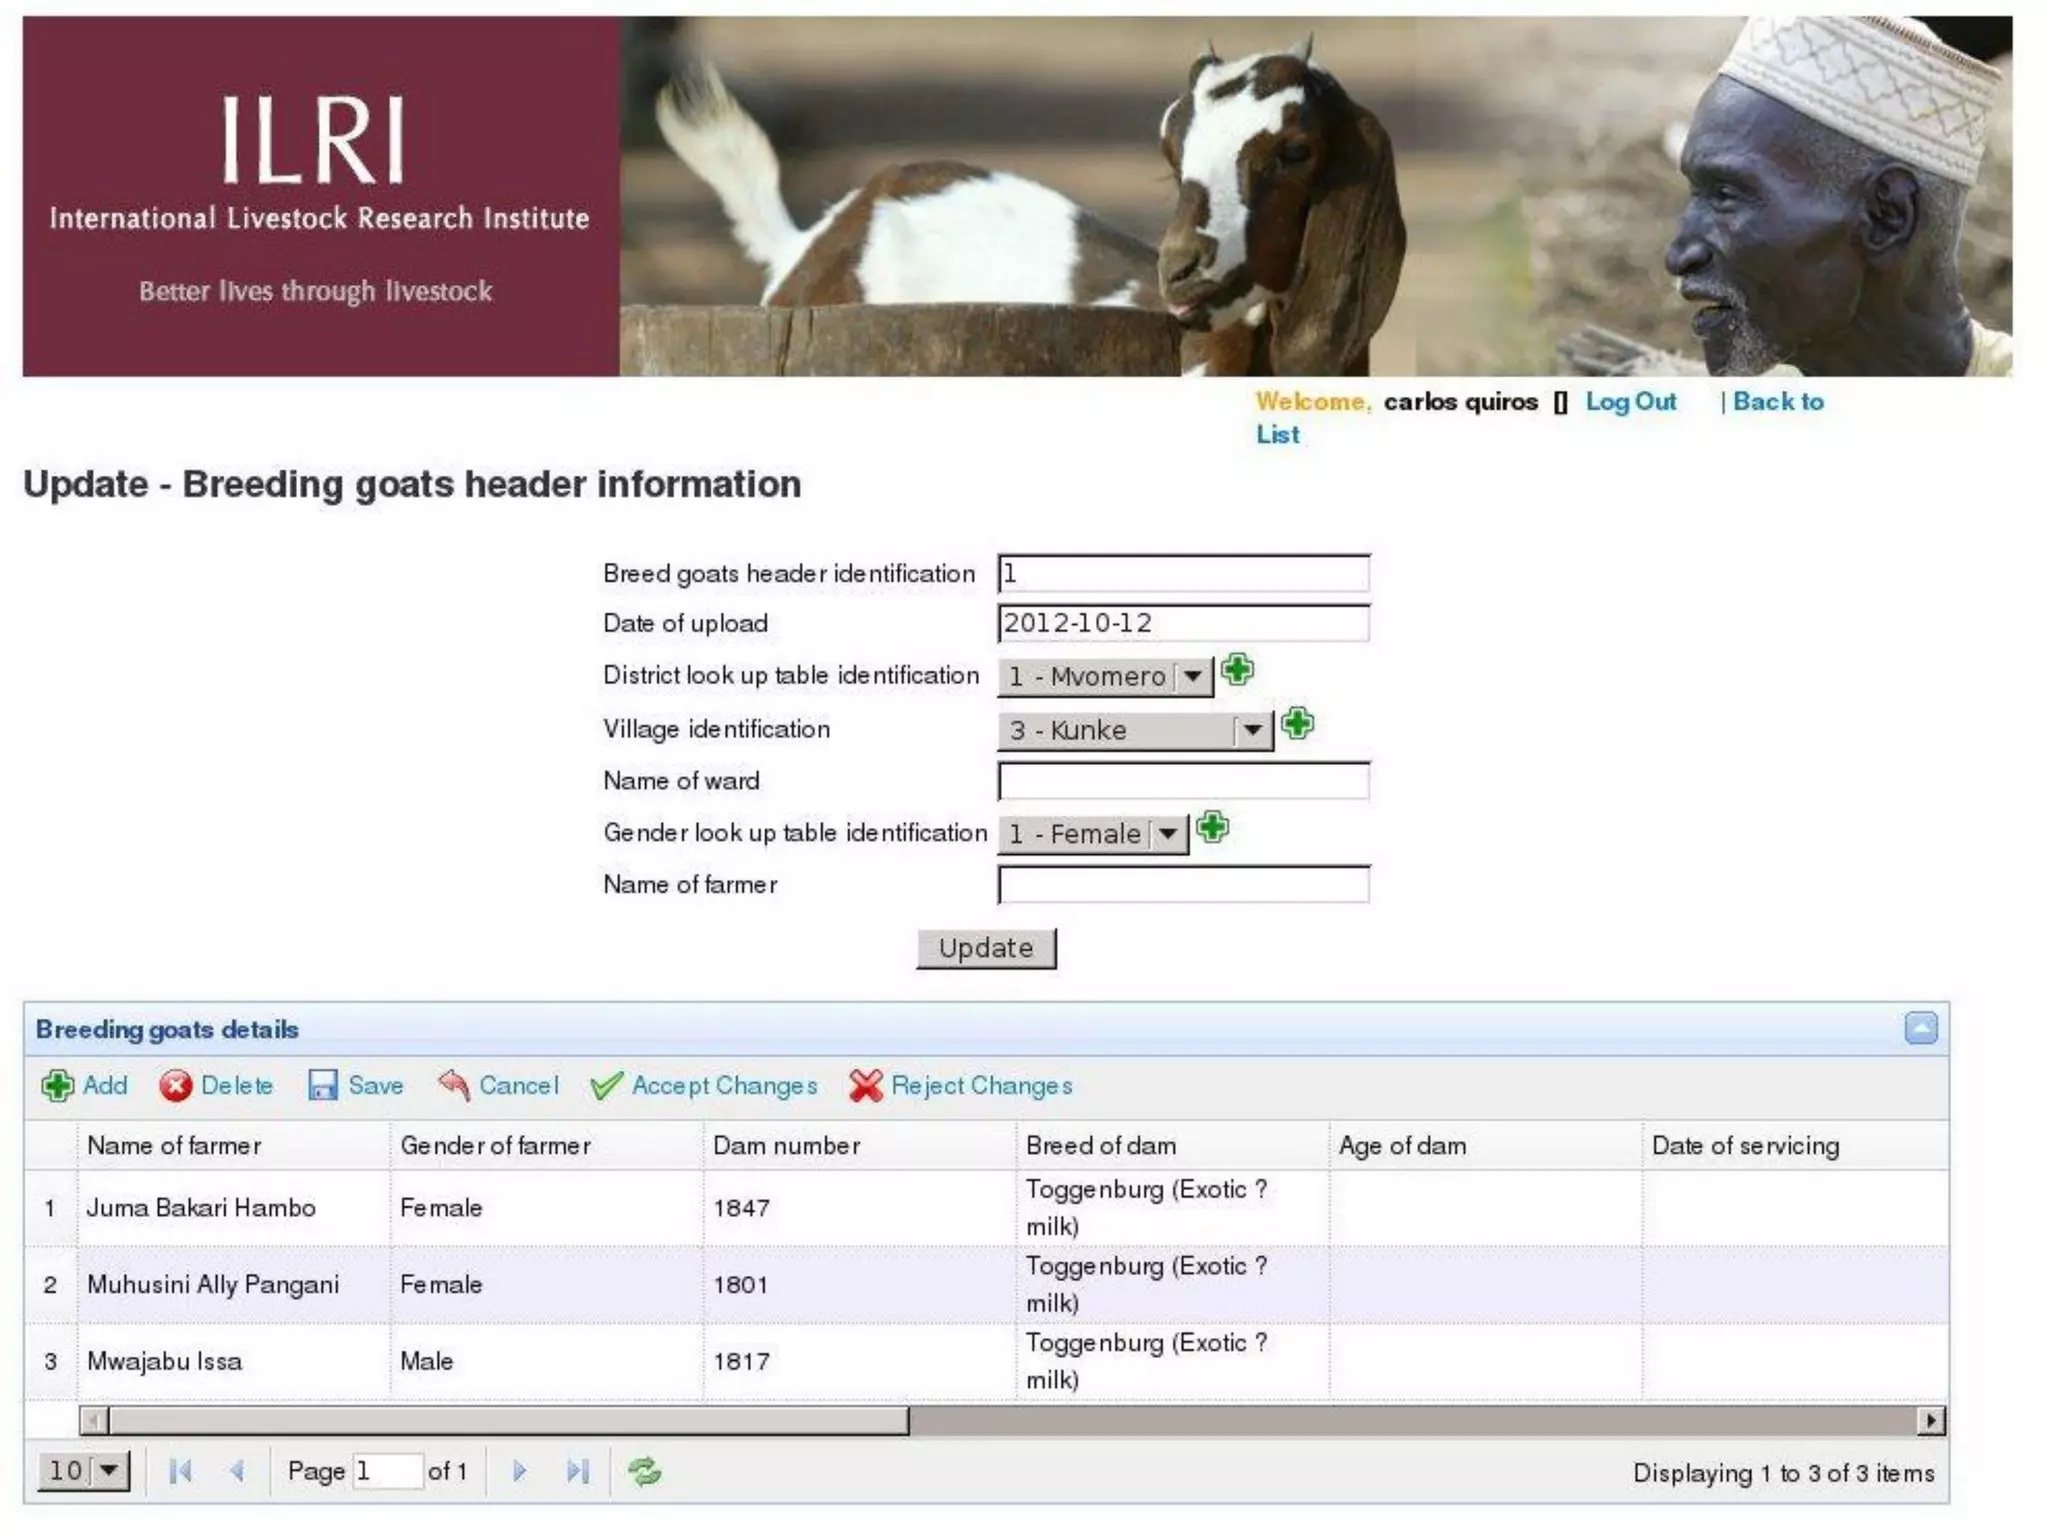The width and height of the screenshot is (2048, 1536).
Task: Click the horizontal scrollbar thumb in grid
Action: point(508,1420)
